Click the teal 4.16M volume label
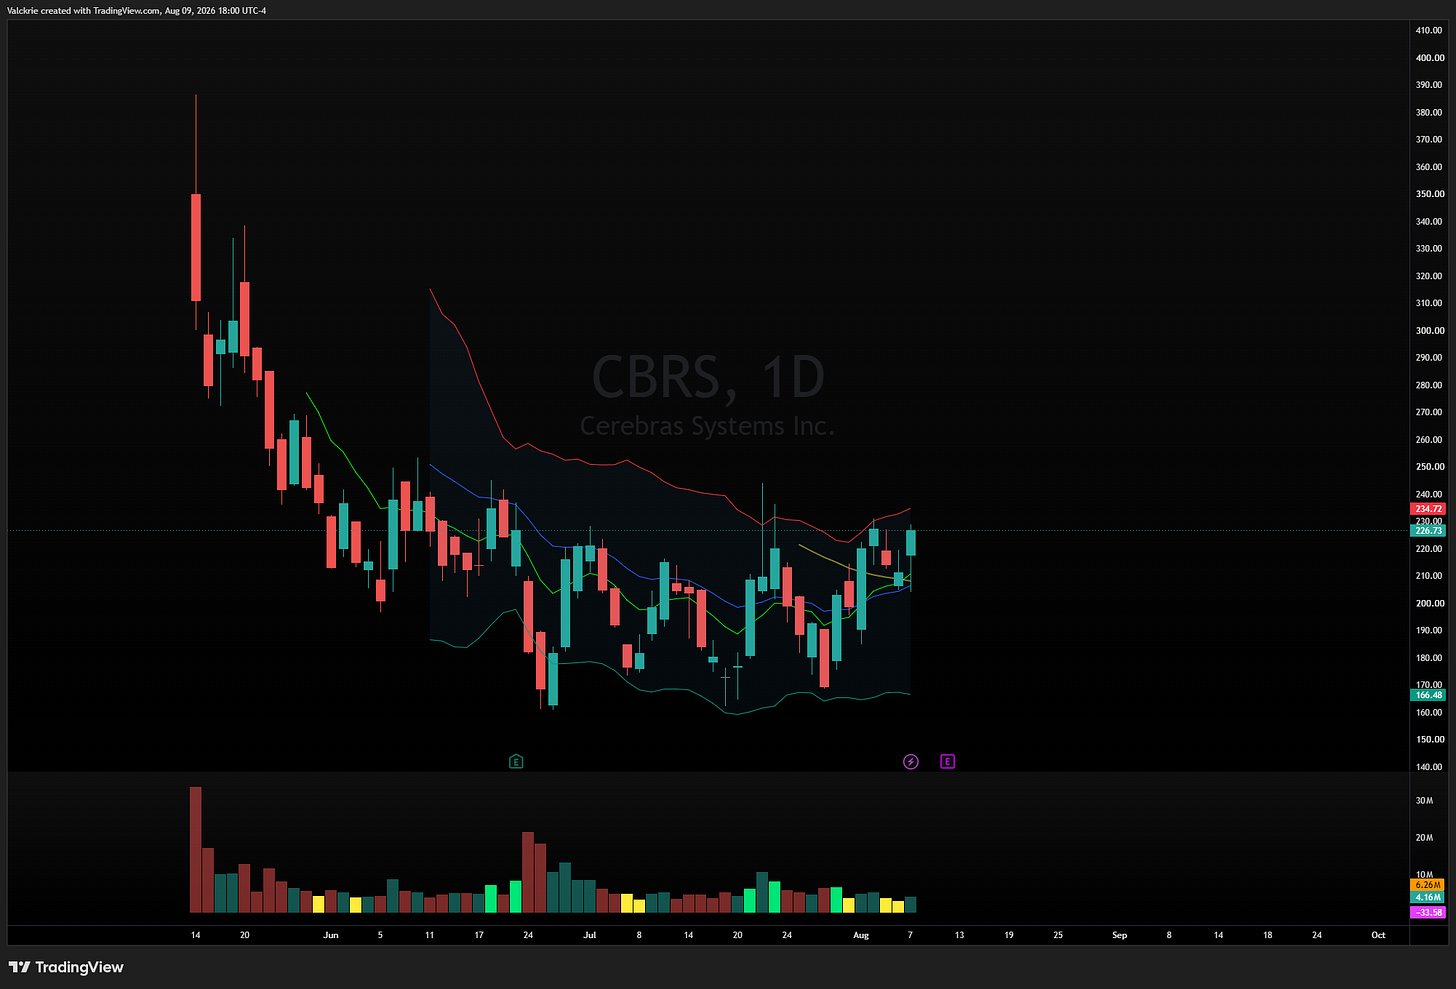The image size is (1456, 989). click(1428, 898)
